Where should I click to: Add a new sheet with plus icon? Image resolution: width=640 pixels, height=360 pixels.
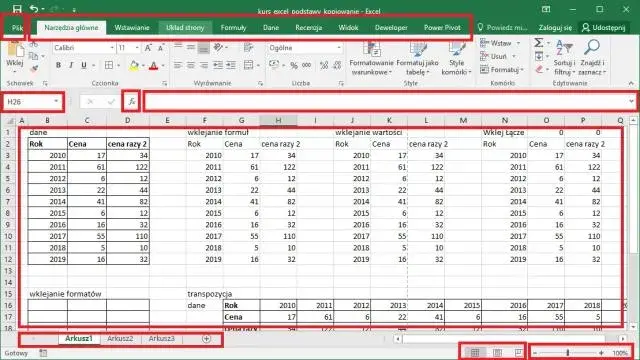(x=206, y=339)
